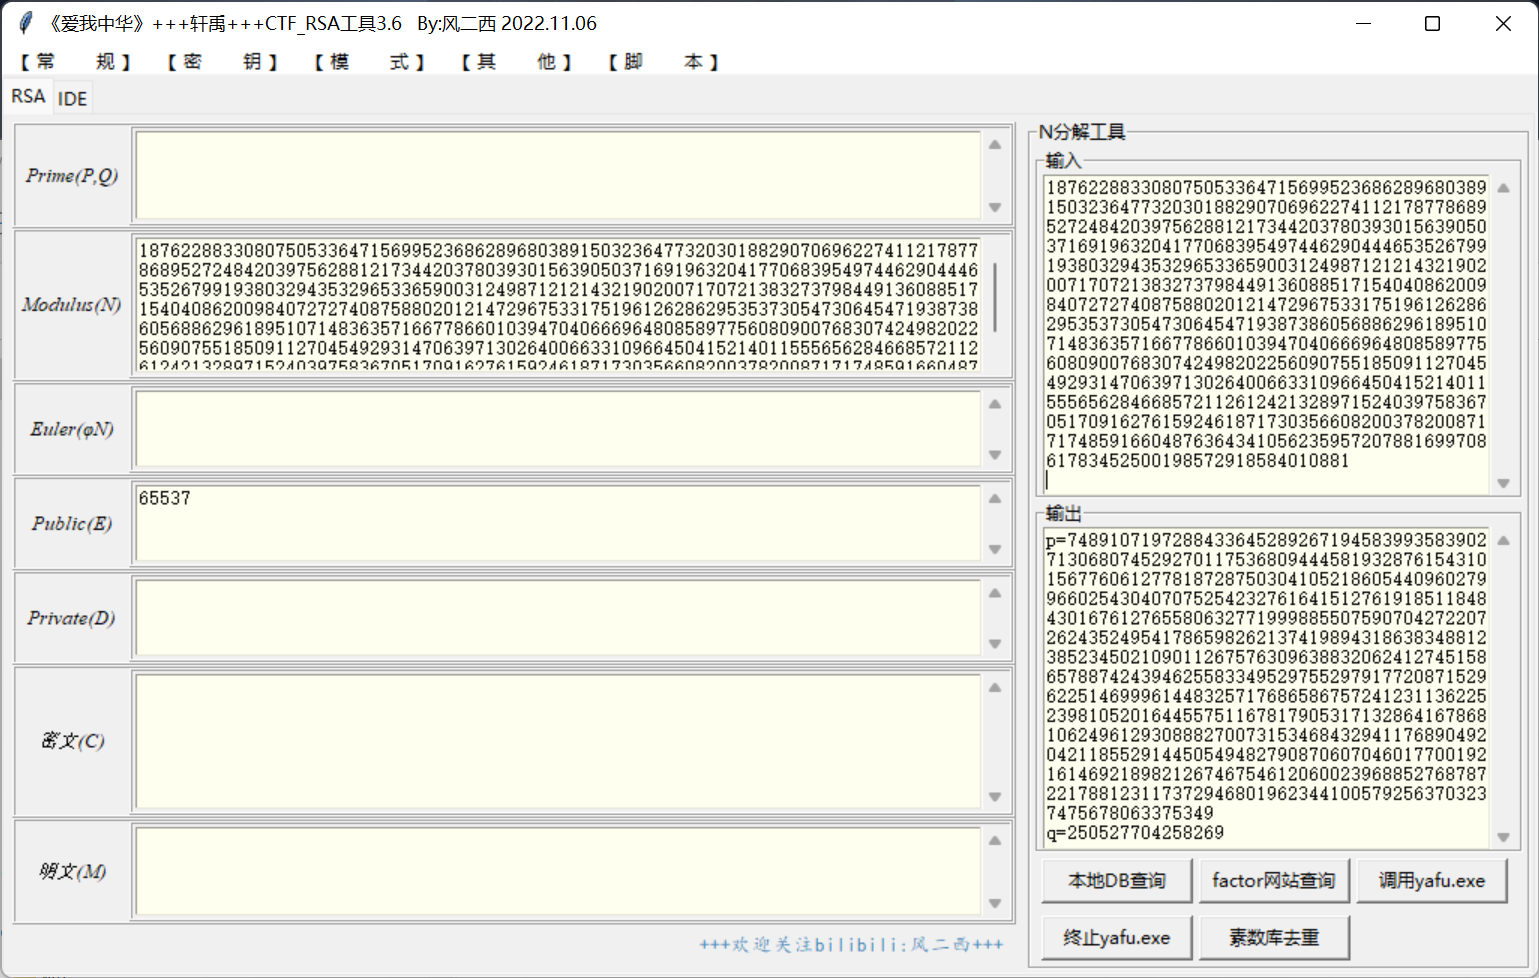Click the Public(E) scrollbar down arrow
This screenshot has width=1539, height=978.
(x=995, y=549)
